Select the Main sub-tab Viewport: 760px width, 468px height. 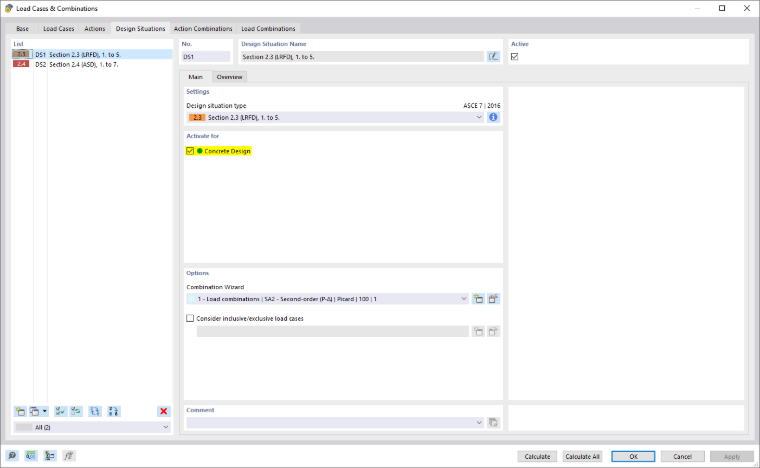(x=195, y=77)
